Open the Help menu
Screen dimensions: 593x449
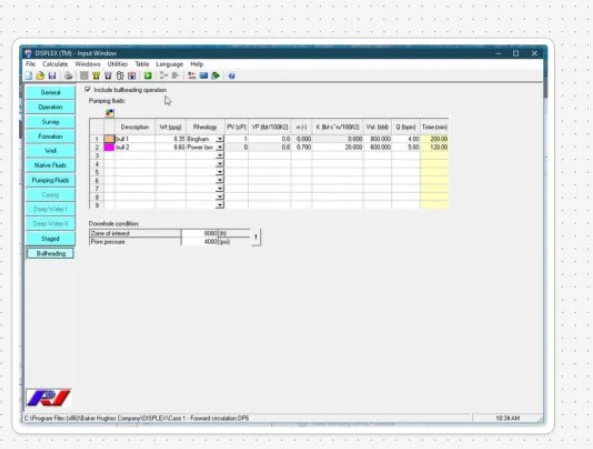[x=197, y=64]
